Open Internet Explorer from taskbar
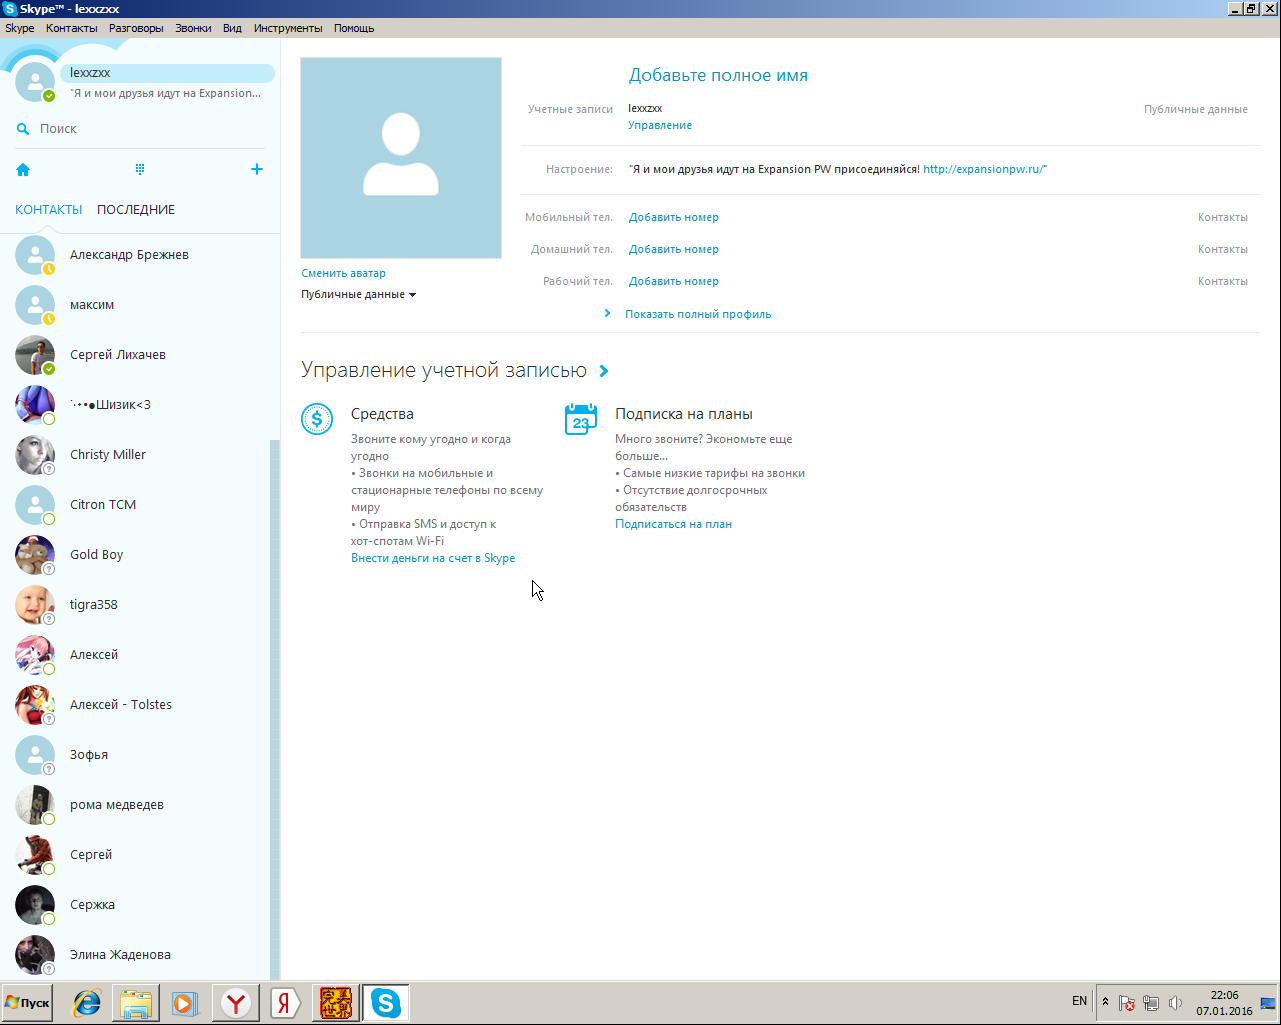Viewport: 1281px width, 1025px height. [x=87, y=1003]
